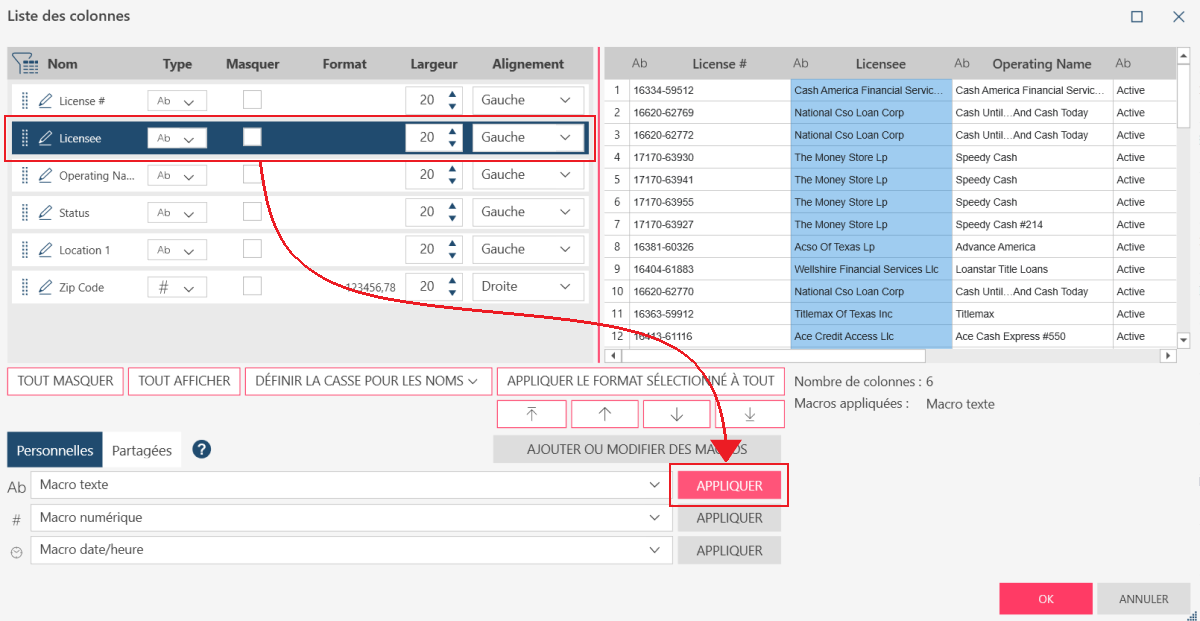
Task: Click the move-down arrow button
Action: pos(676,414)
